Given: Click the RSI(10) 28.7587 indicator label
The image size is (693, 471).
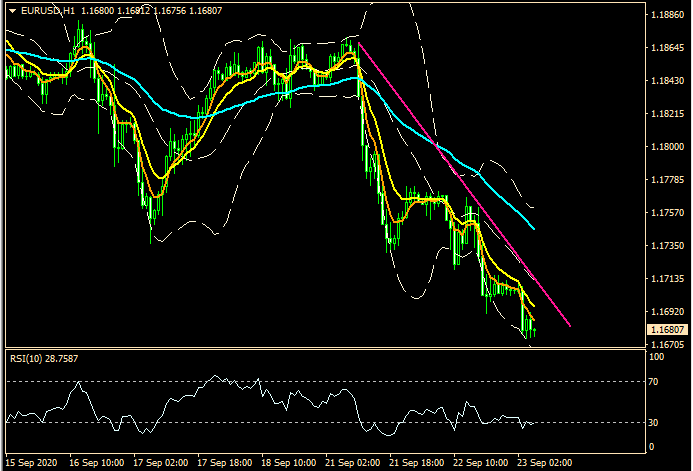Looking at the screenshot, I should [x=45, y=357].
